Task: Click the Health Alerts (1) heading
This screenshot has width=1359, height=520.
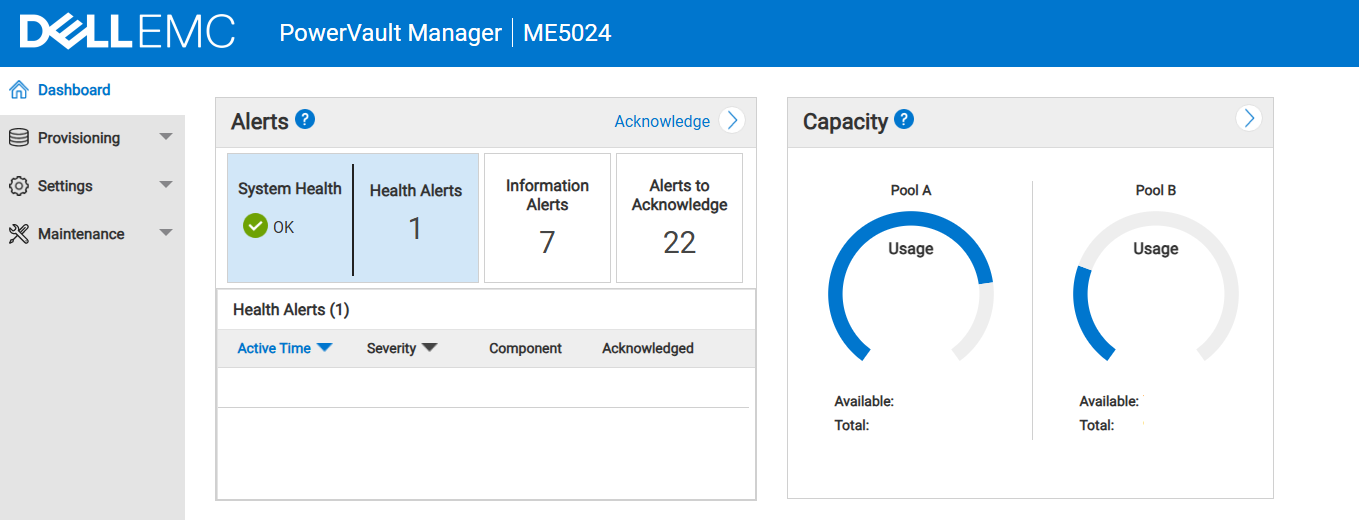Action: click(x=291, y=310)
